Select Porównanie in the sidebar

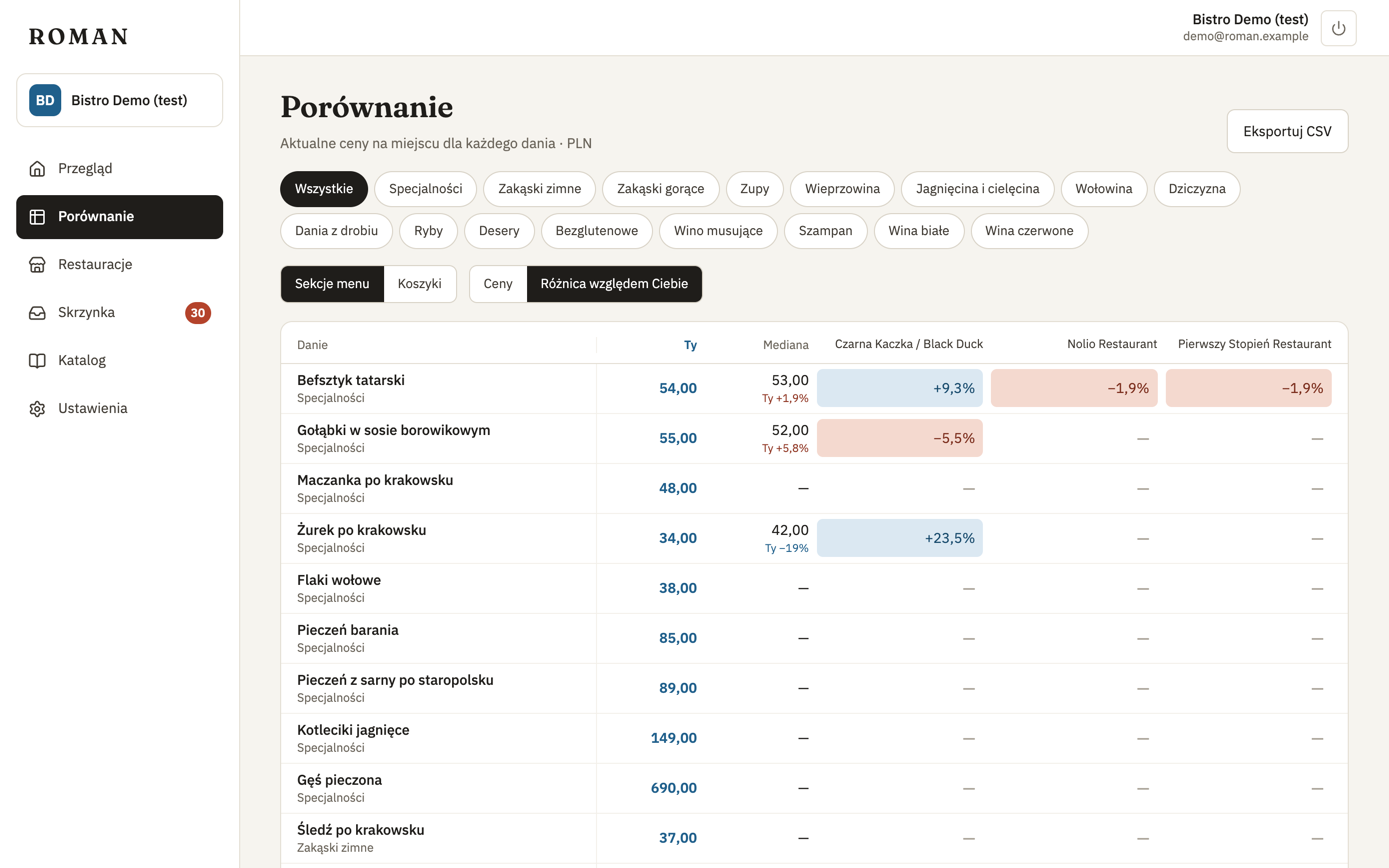119,217
